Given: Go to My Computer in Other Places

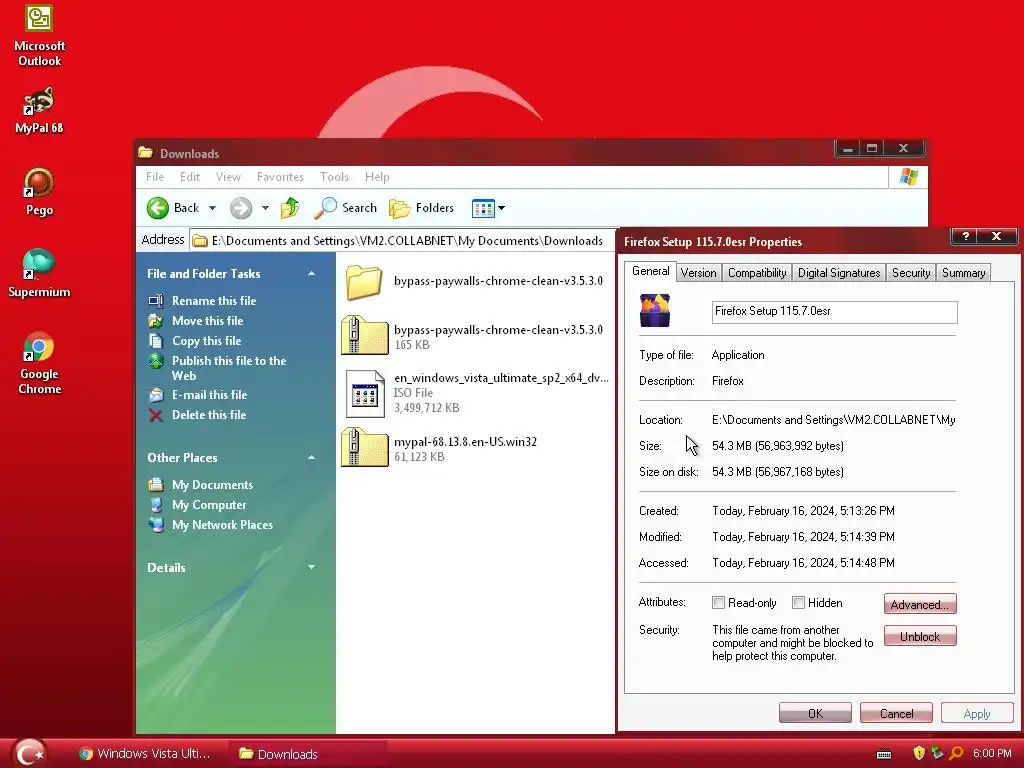Looking at the screenshot, I should click(209, 505).
